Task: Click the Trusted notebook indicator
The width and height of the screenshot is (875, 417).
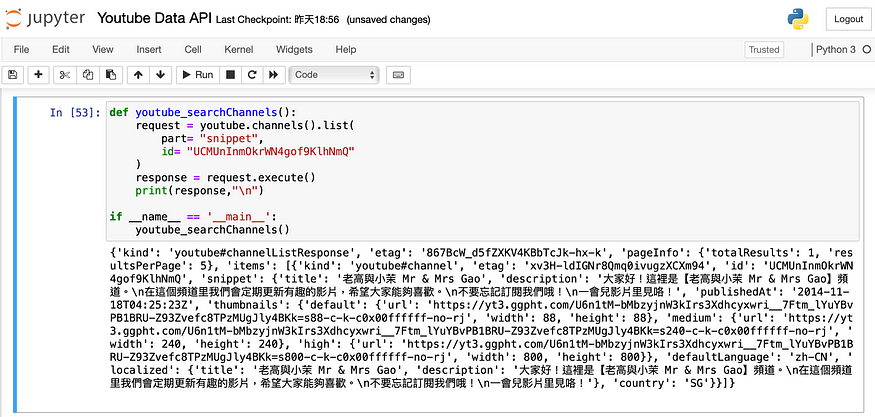Action: coord(764,50)
